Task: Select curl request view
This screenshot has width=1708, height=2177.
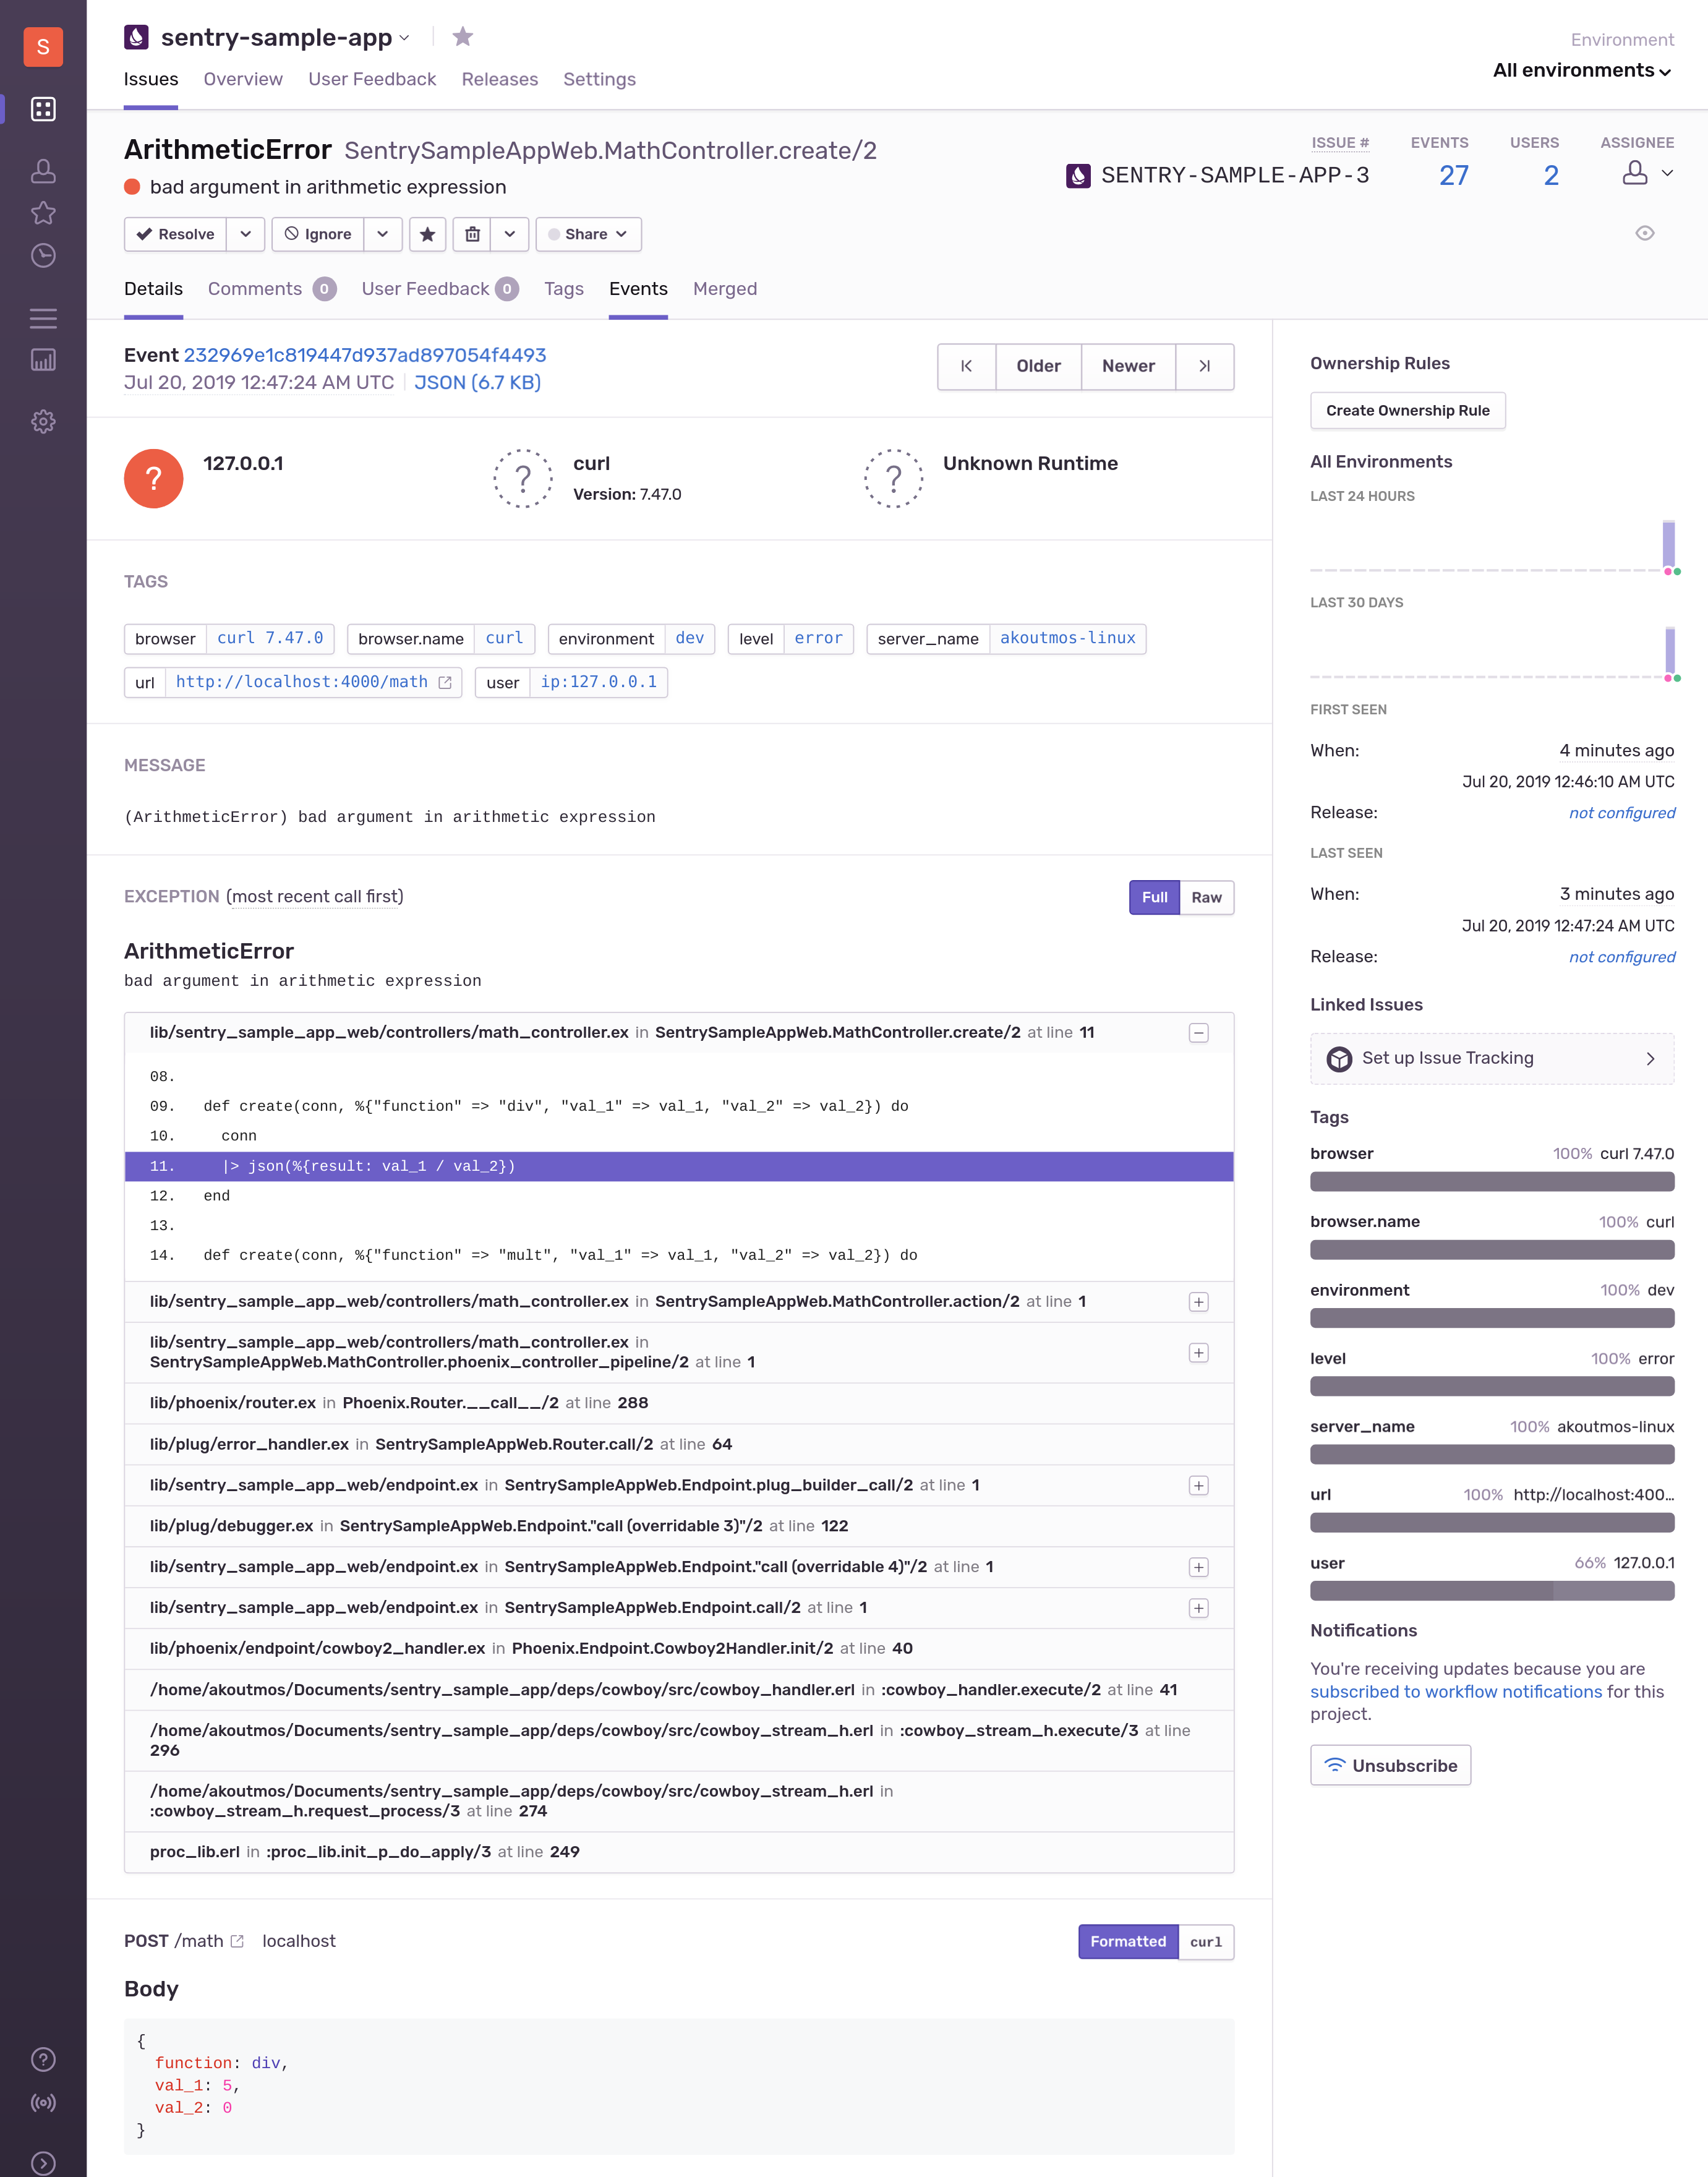Action: [1206, 1941]
